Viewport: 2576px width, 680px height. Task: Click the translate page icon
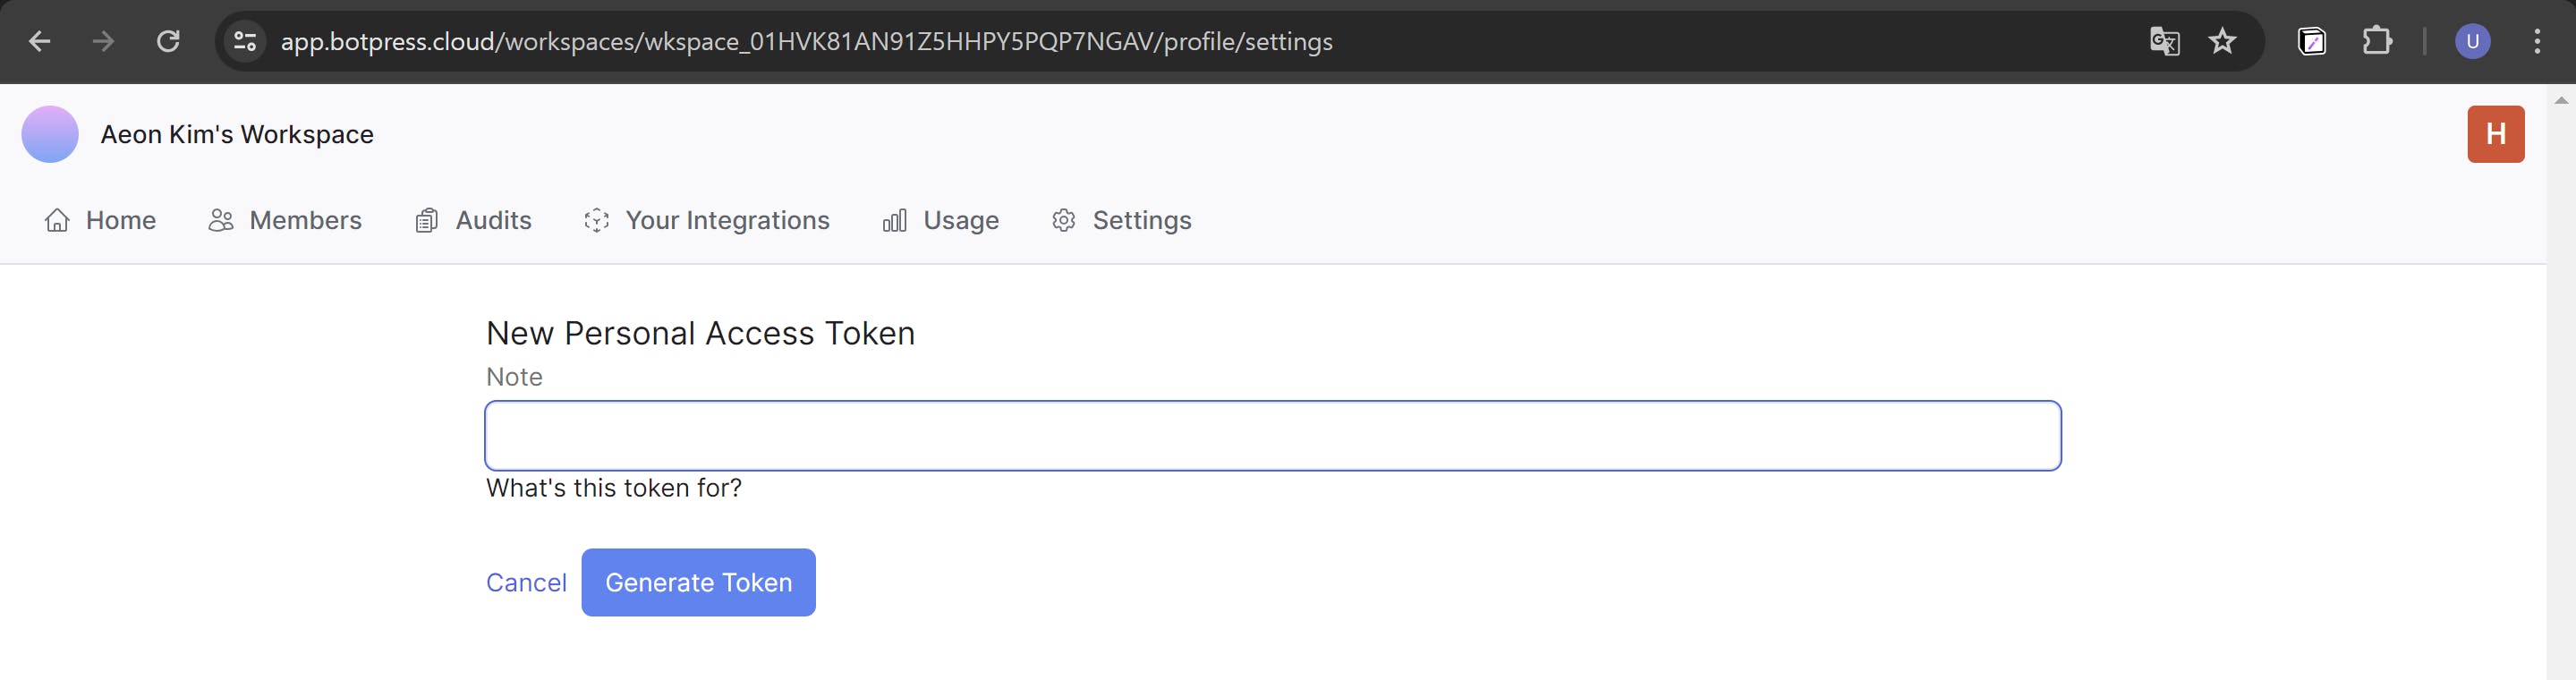(x=2164, y=41)
